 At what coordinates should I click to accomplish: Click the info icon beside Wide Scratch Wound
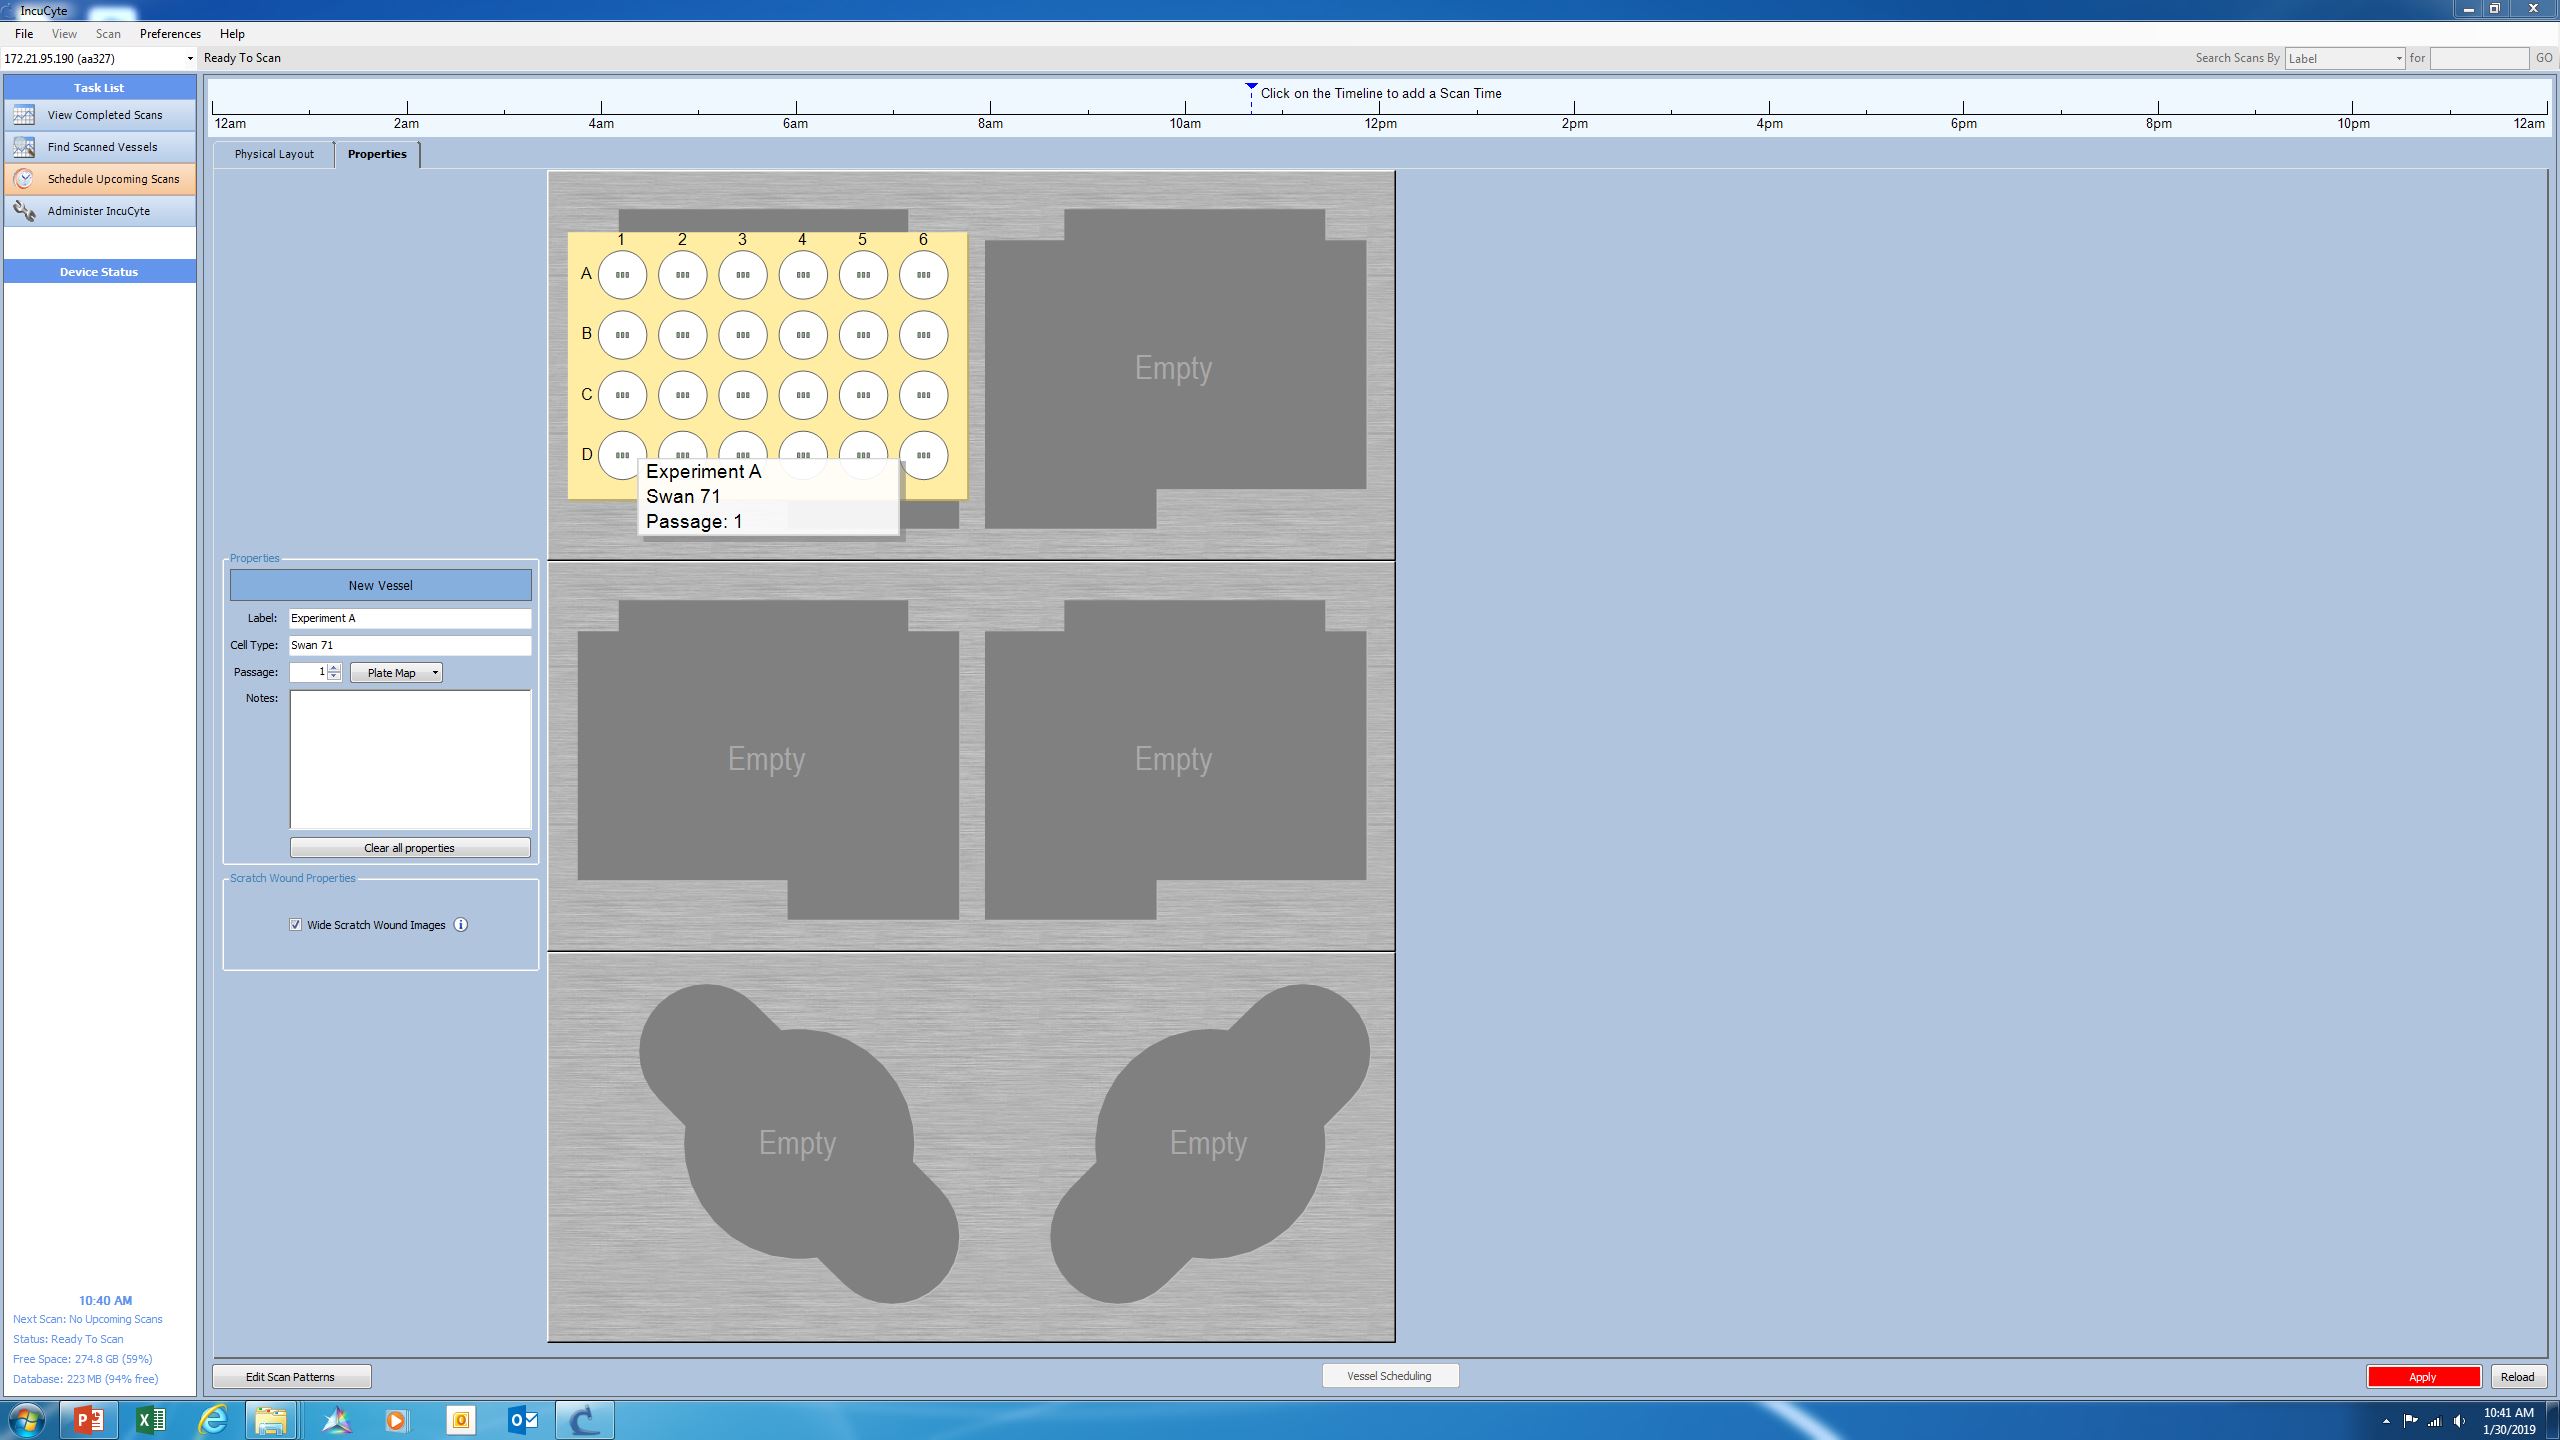click(461, 925)
